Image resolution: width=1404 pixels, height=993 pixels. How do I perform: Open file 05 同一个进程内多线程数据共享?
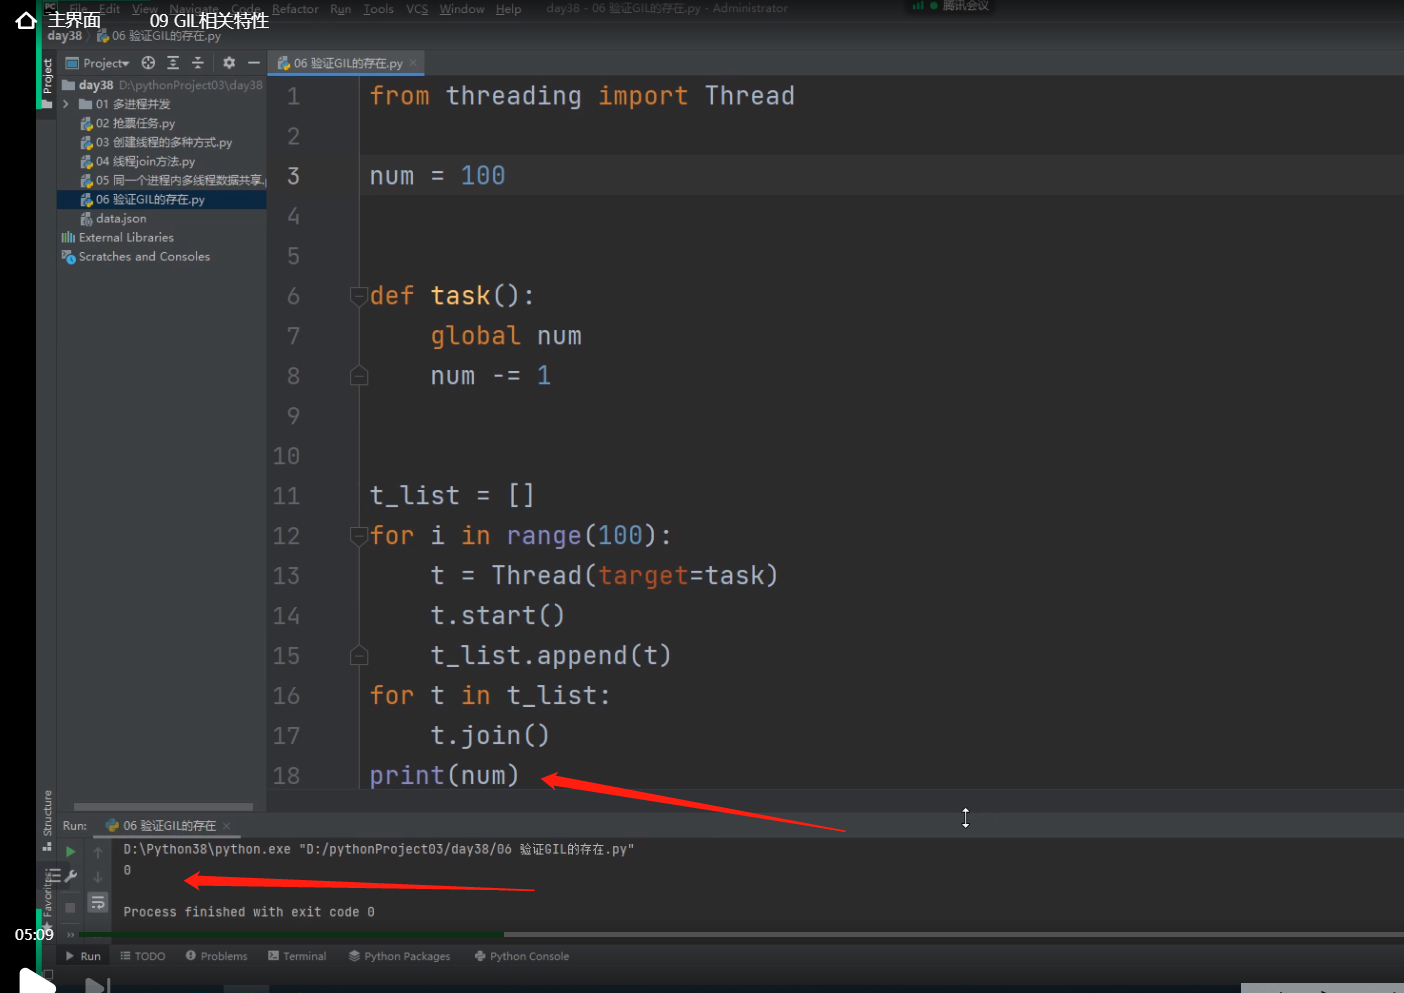172,180
